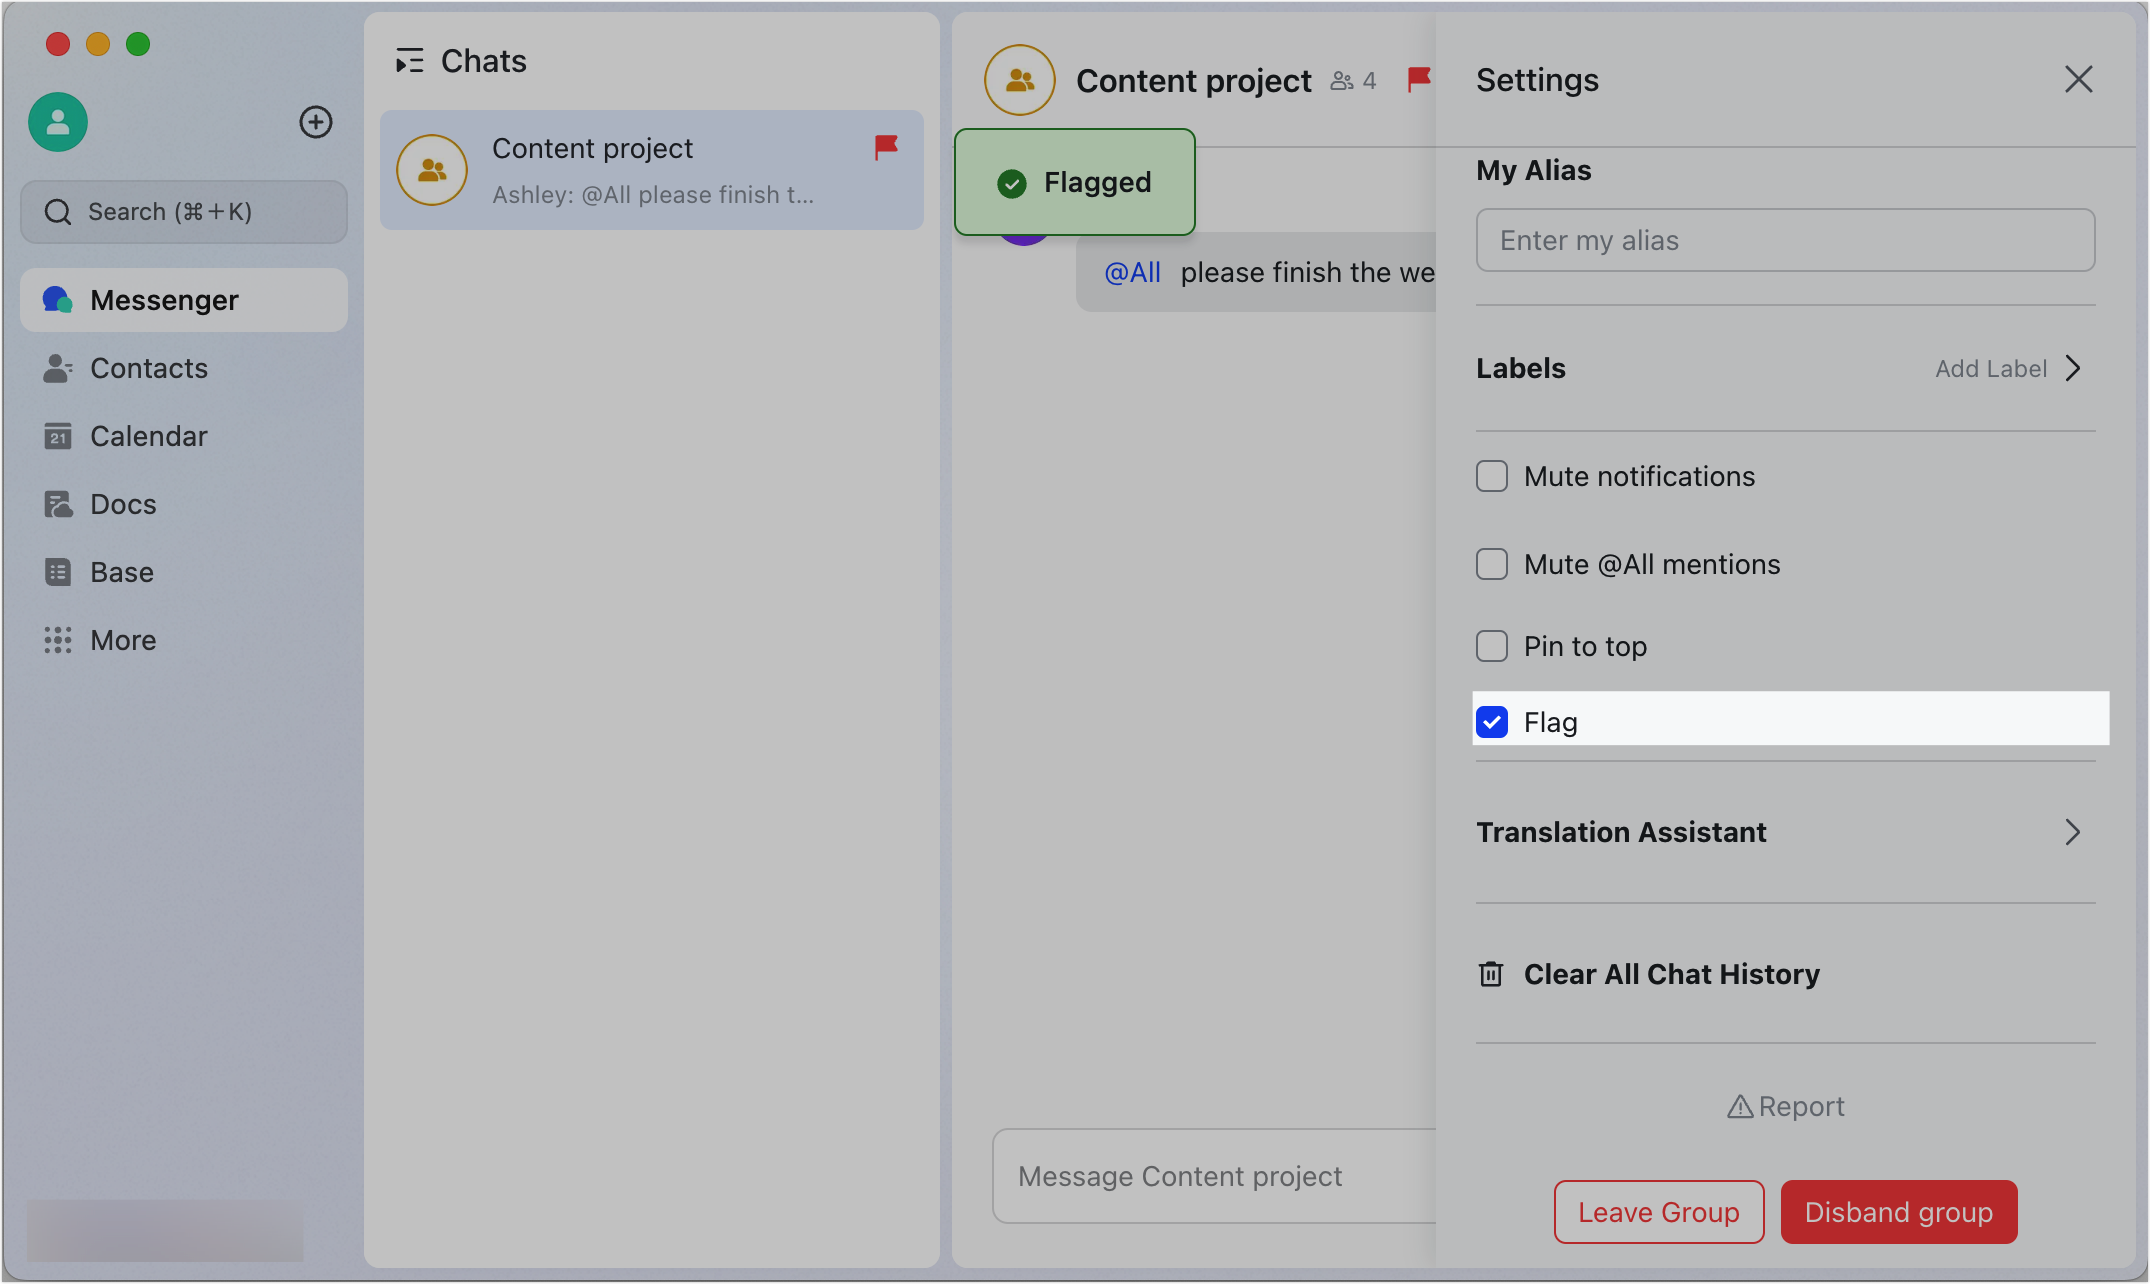Click the red flag icon in chat header
The height and width of the screenshot is (1284, 2150).
pyautogui.click(x=1418, y=79)
